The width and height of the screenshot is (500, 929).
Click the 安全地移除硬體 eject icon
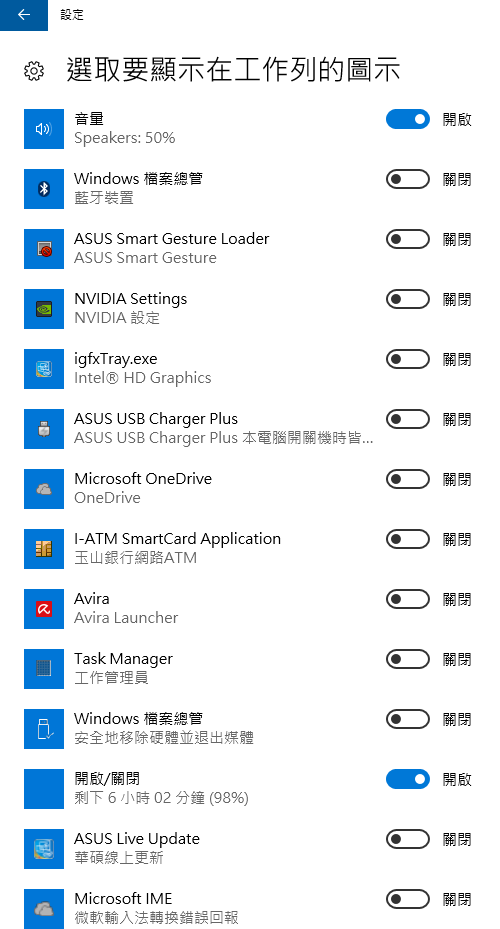[44, 729]
